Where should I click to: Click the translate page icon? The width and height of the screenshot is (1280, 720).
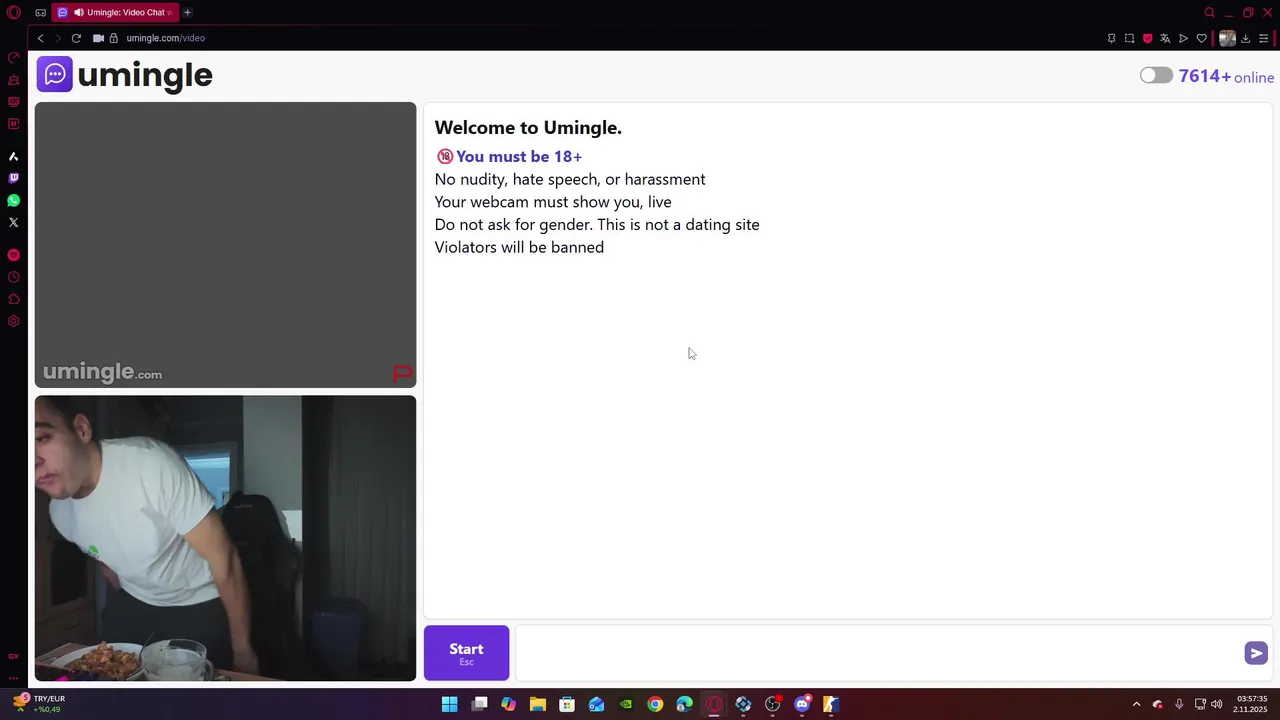[x=1165, y=38]
